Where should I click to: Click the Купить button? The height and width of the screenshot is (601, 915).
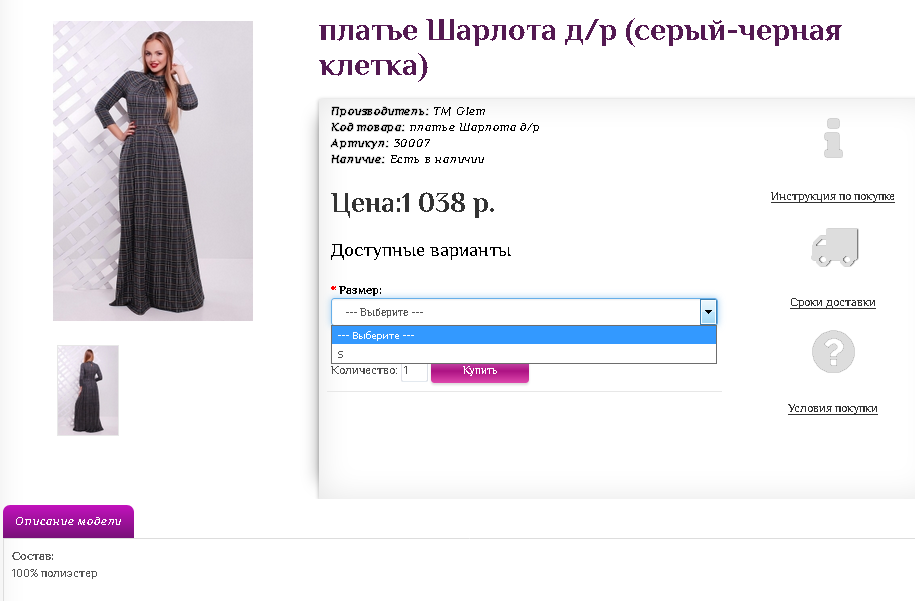tap(480, 372)
